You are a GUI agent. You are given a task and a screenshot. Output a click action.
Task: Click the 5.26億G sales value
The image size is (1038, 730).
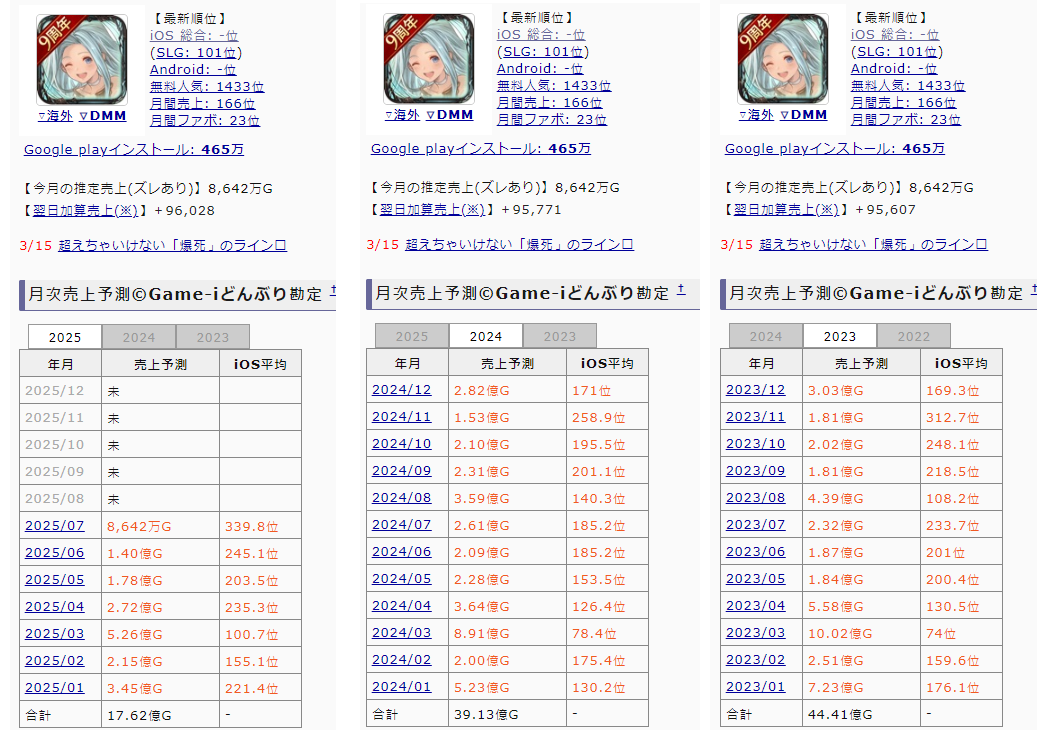(135, 634)
